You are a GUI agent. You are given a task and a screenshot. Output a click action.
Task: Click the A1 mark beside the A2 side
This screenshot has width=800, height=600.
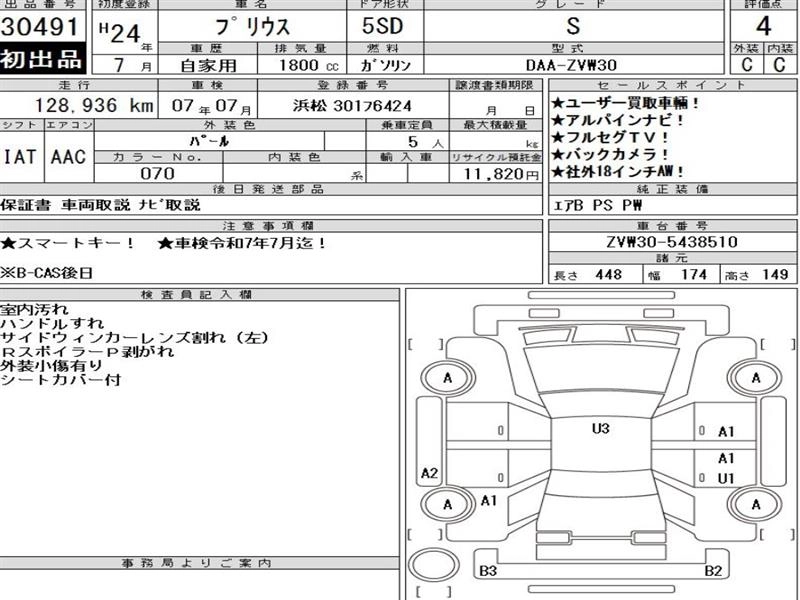[x=489, y=501]
